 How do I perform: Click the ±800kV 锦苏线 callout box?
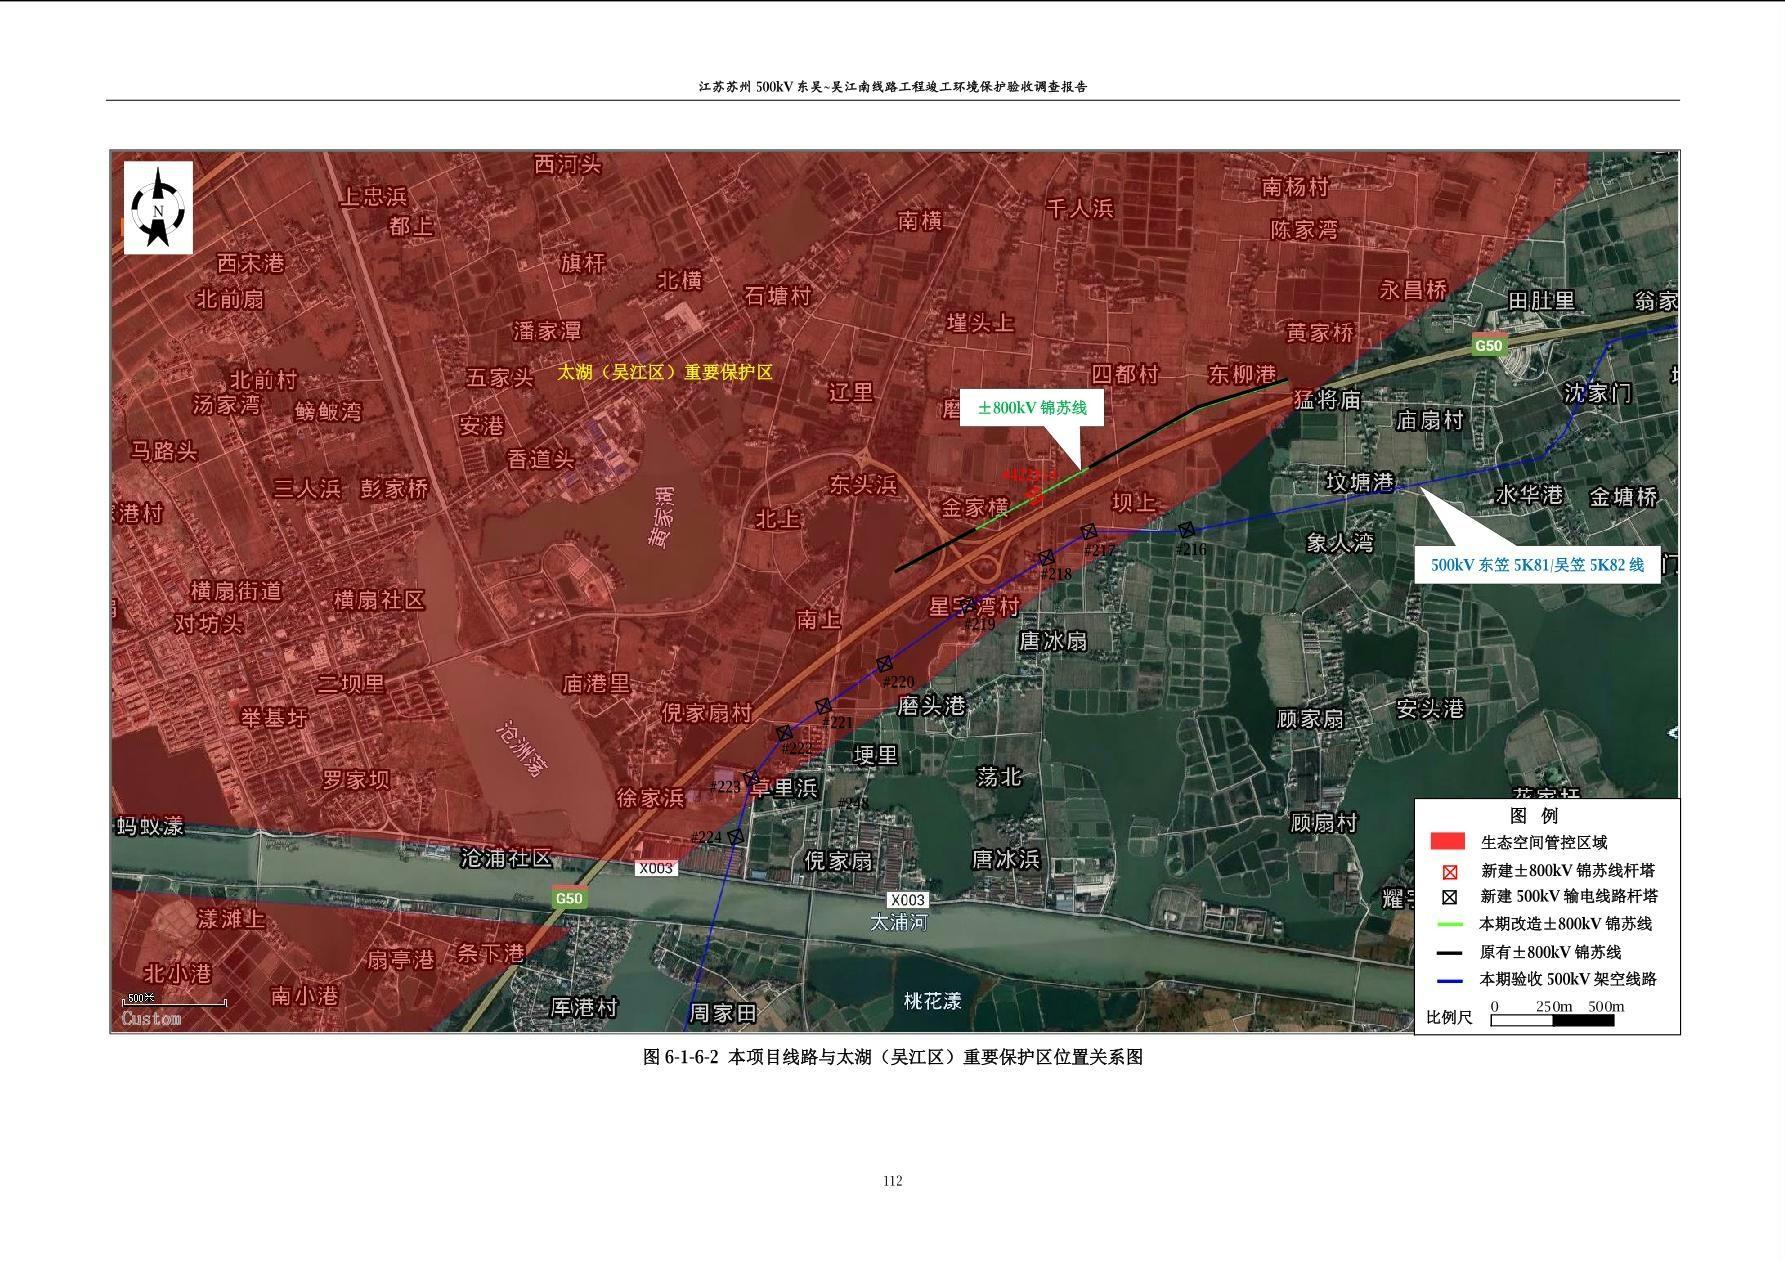(1032, 408)
